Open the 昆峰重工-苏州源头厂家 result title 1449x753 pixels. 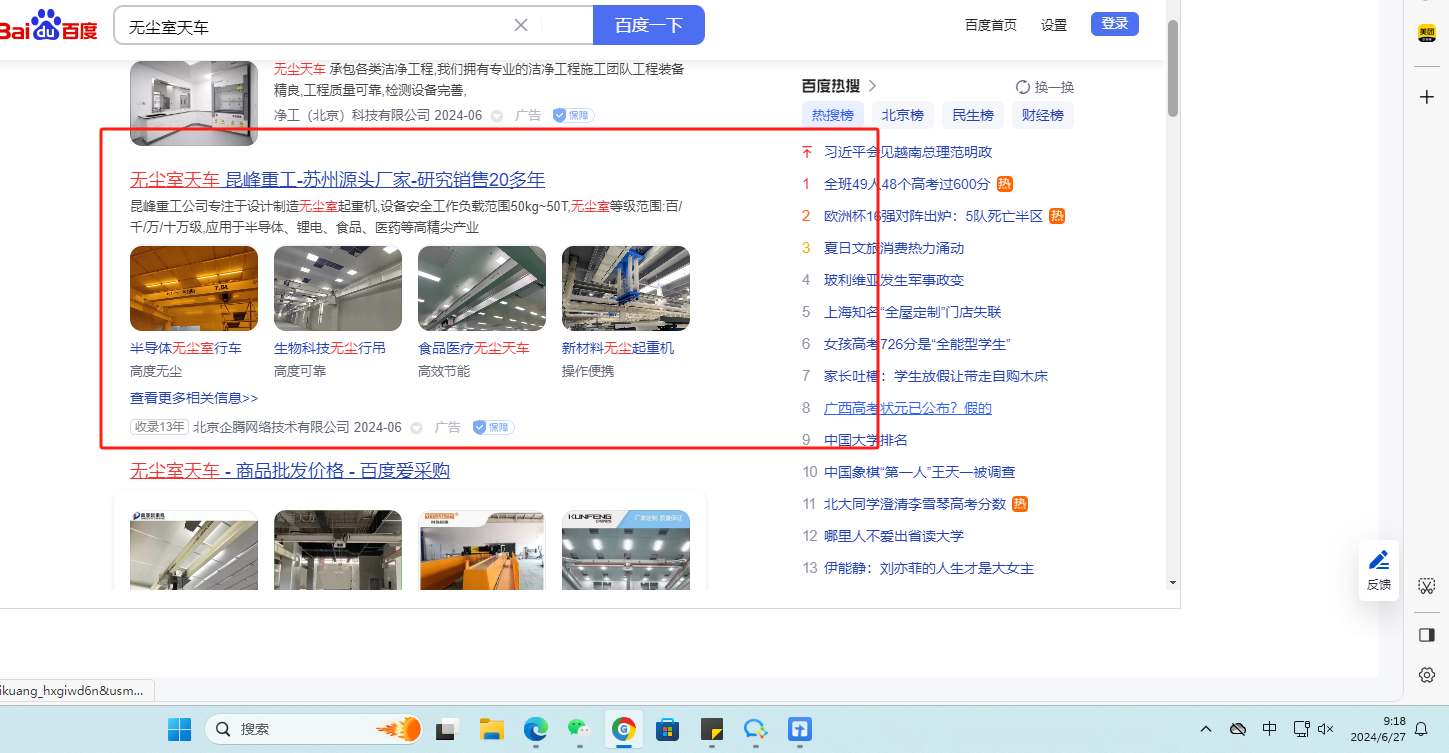338,180
